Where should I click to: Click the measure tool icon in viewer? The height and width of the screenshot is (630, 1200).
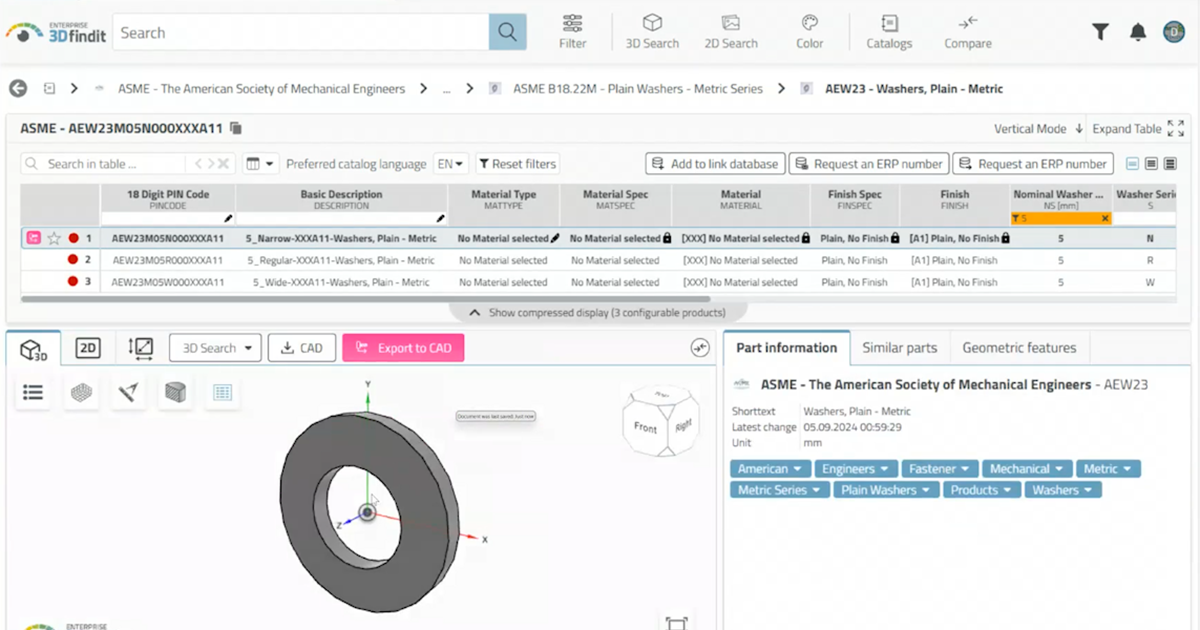pos(128,393)
